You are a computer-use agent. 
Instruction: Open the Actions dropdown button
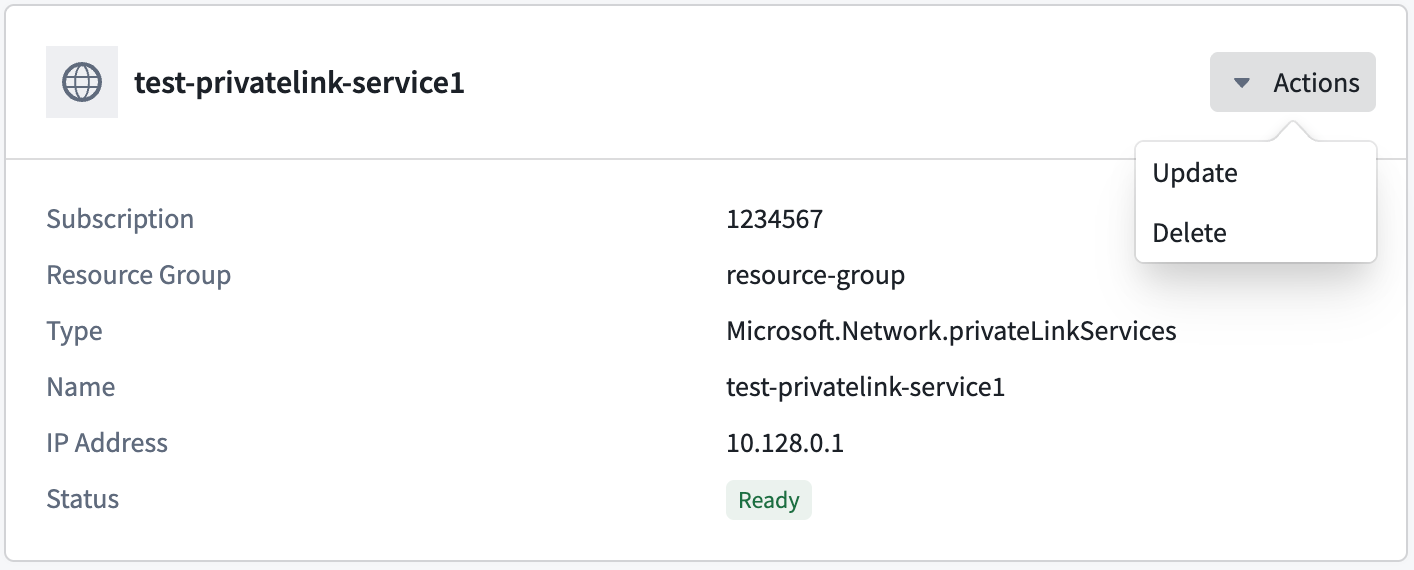click(1292, 82)
